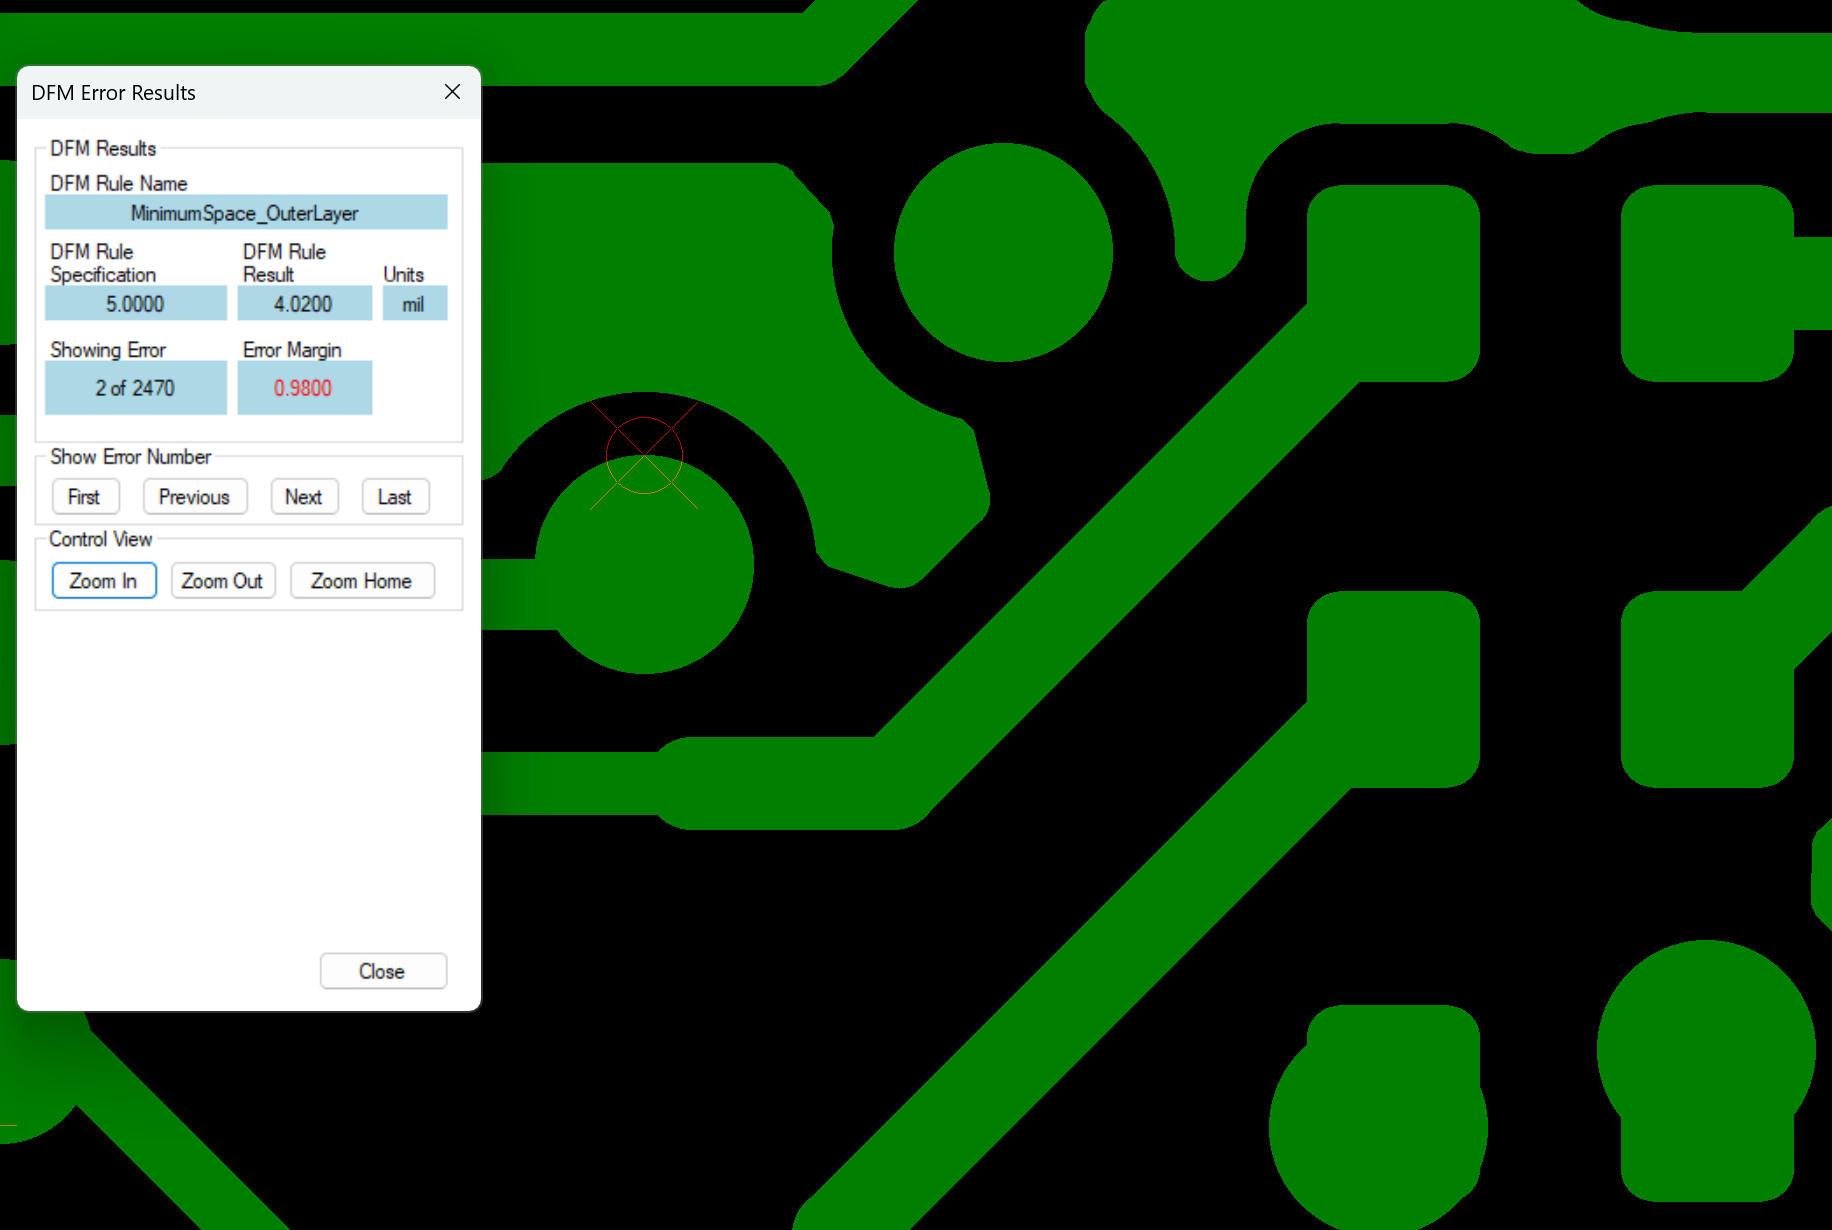Go to the Previous error

click(x=195, y=497)
